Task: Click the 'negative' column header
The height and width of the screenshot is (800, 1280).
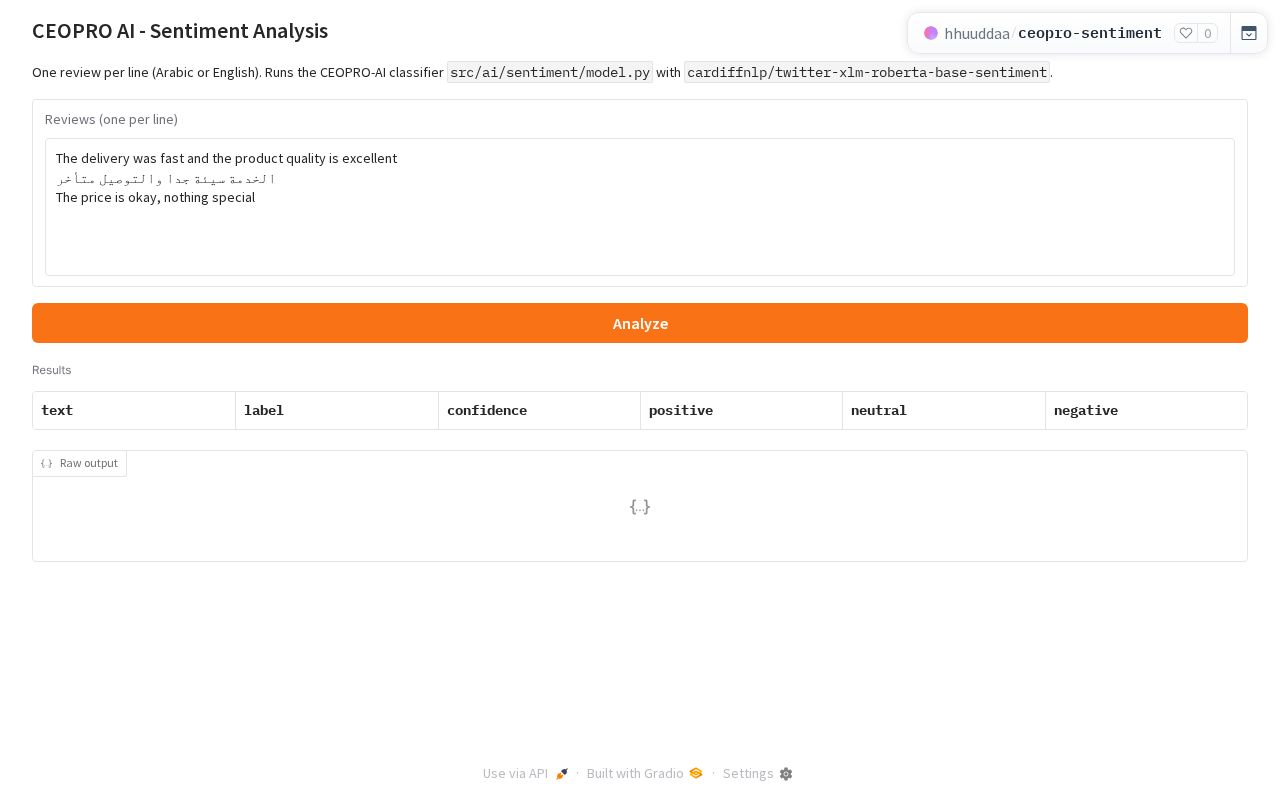Action: [1146, 410]
